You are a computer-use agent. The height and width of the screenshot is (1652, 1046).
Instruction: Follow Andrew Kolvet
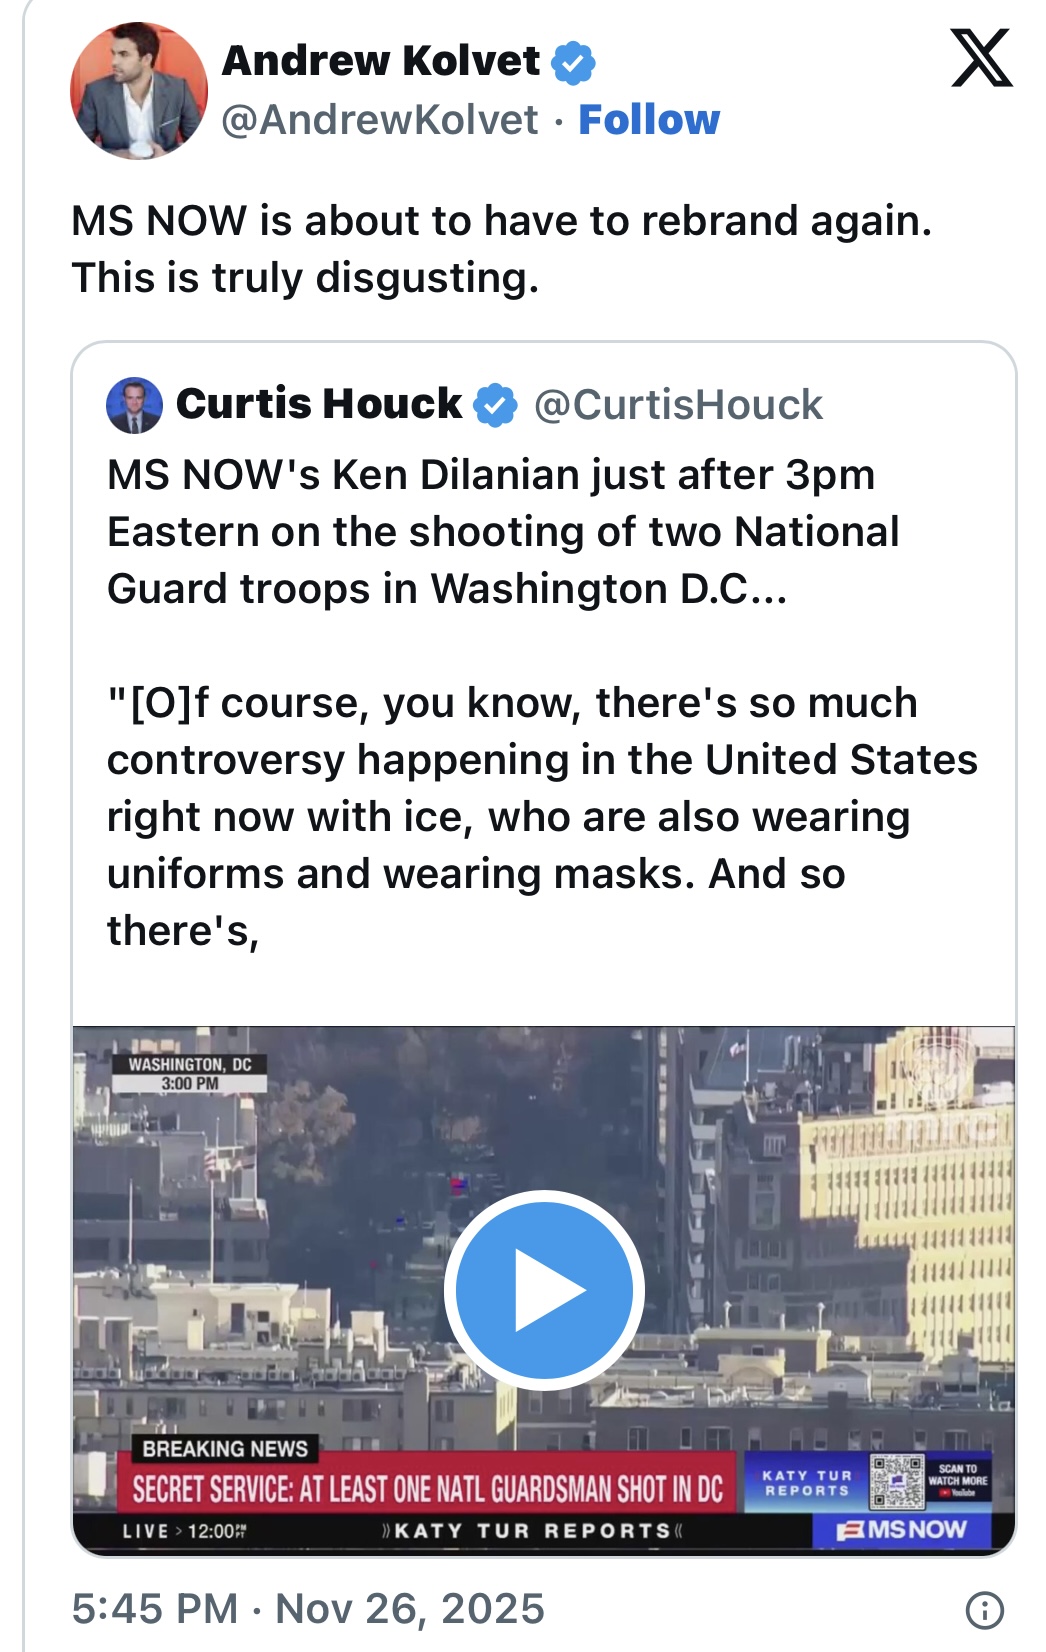click(x=649, y=120)
